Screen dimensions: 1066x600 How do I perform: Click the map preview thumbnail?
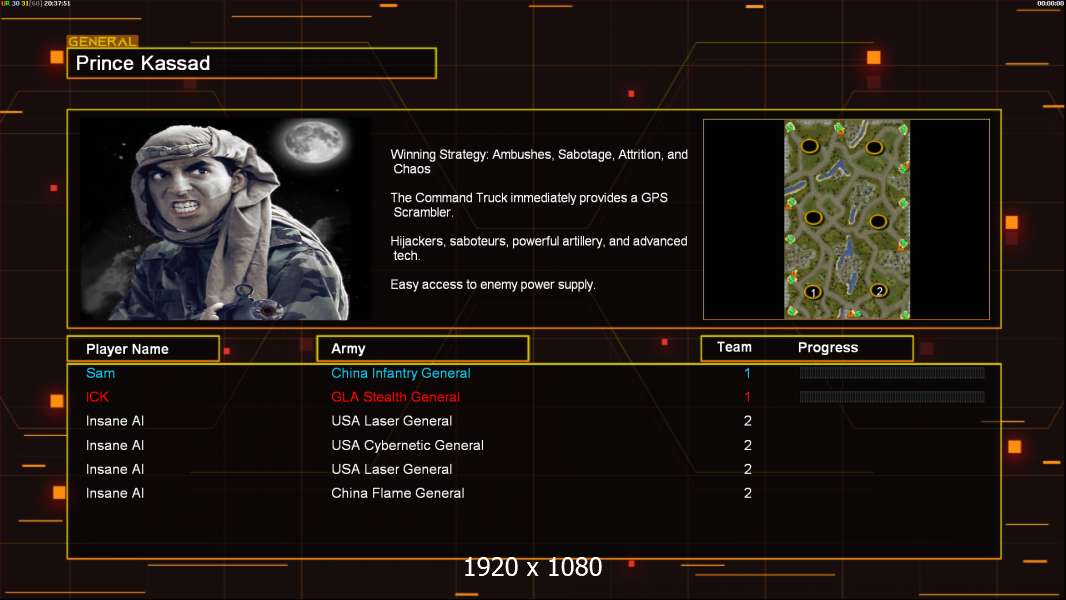pyautogui.click(x=846, y=219)
